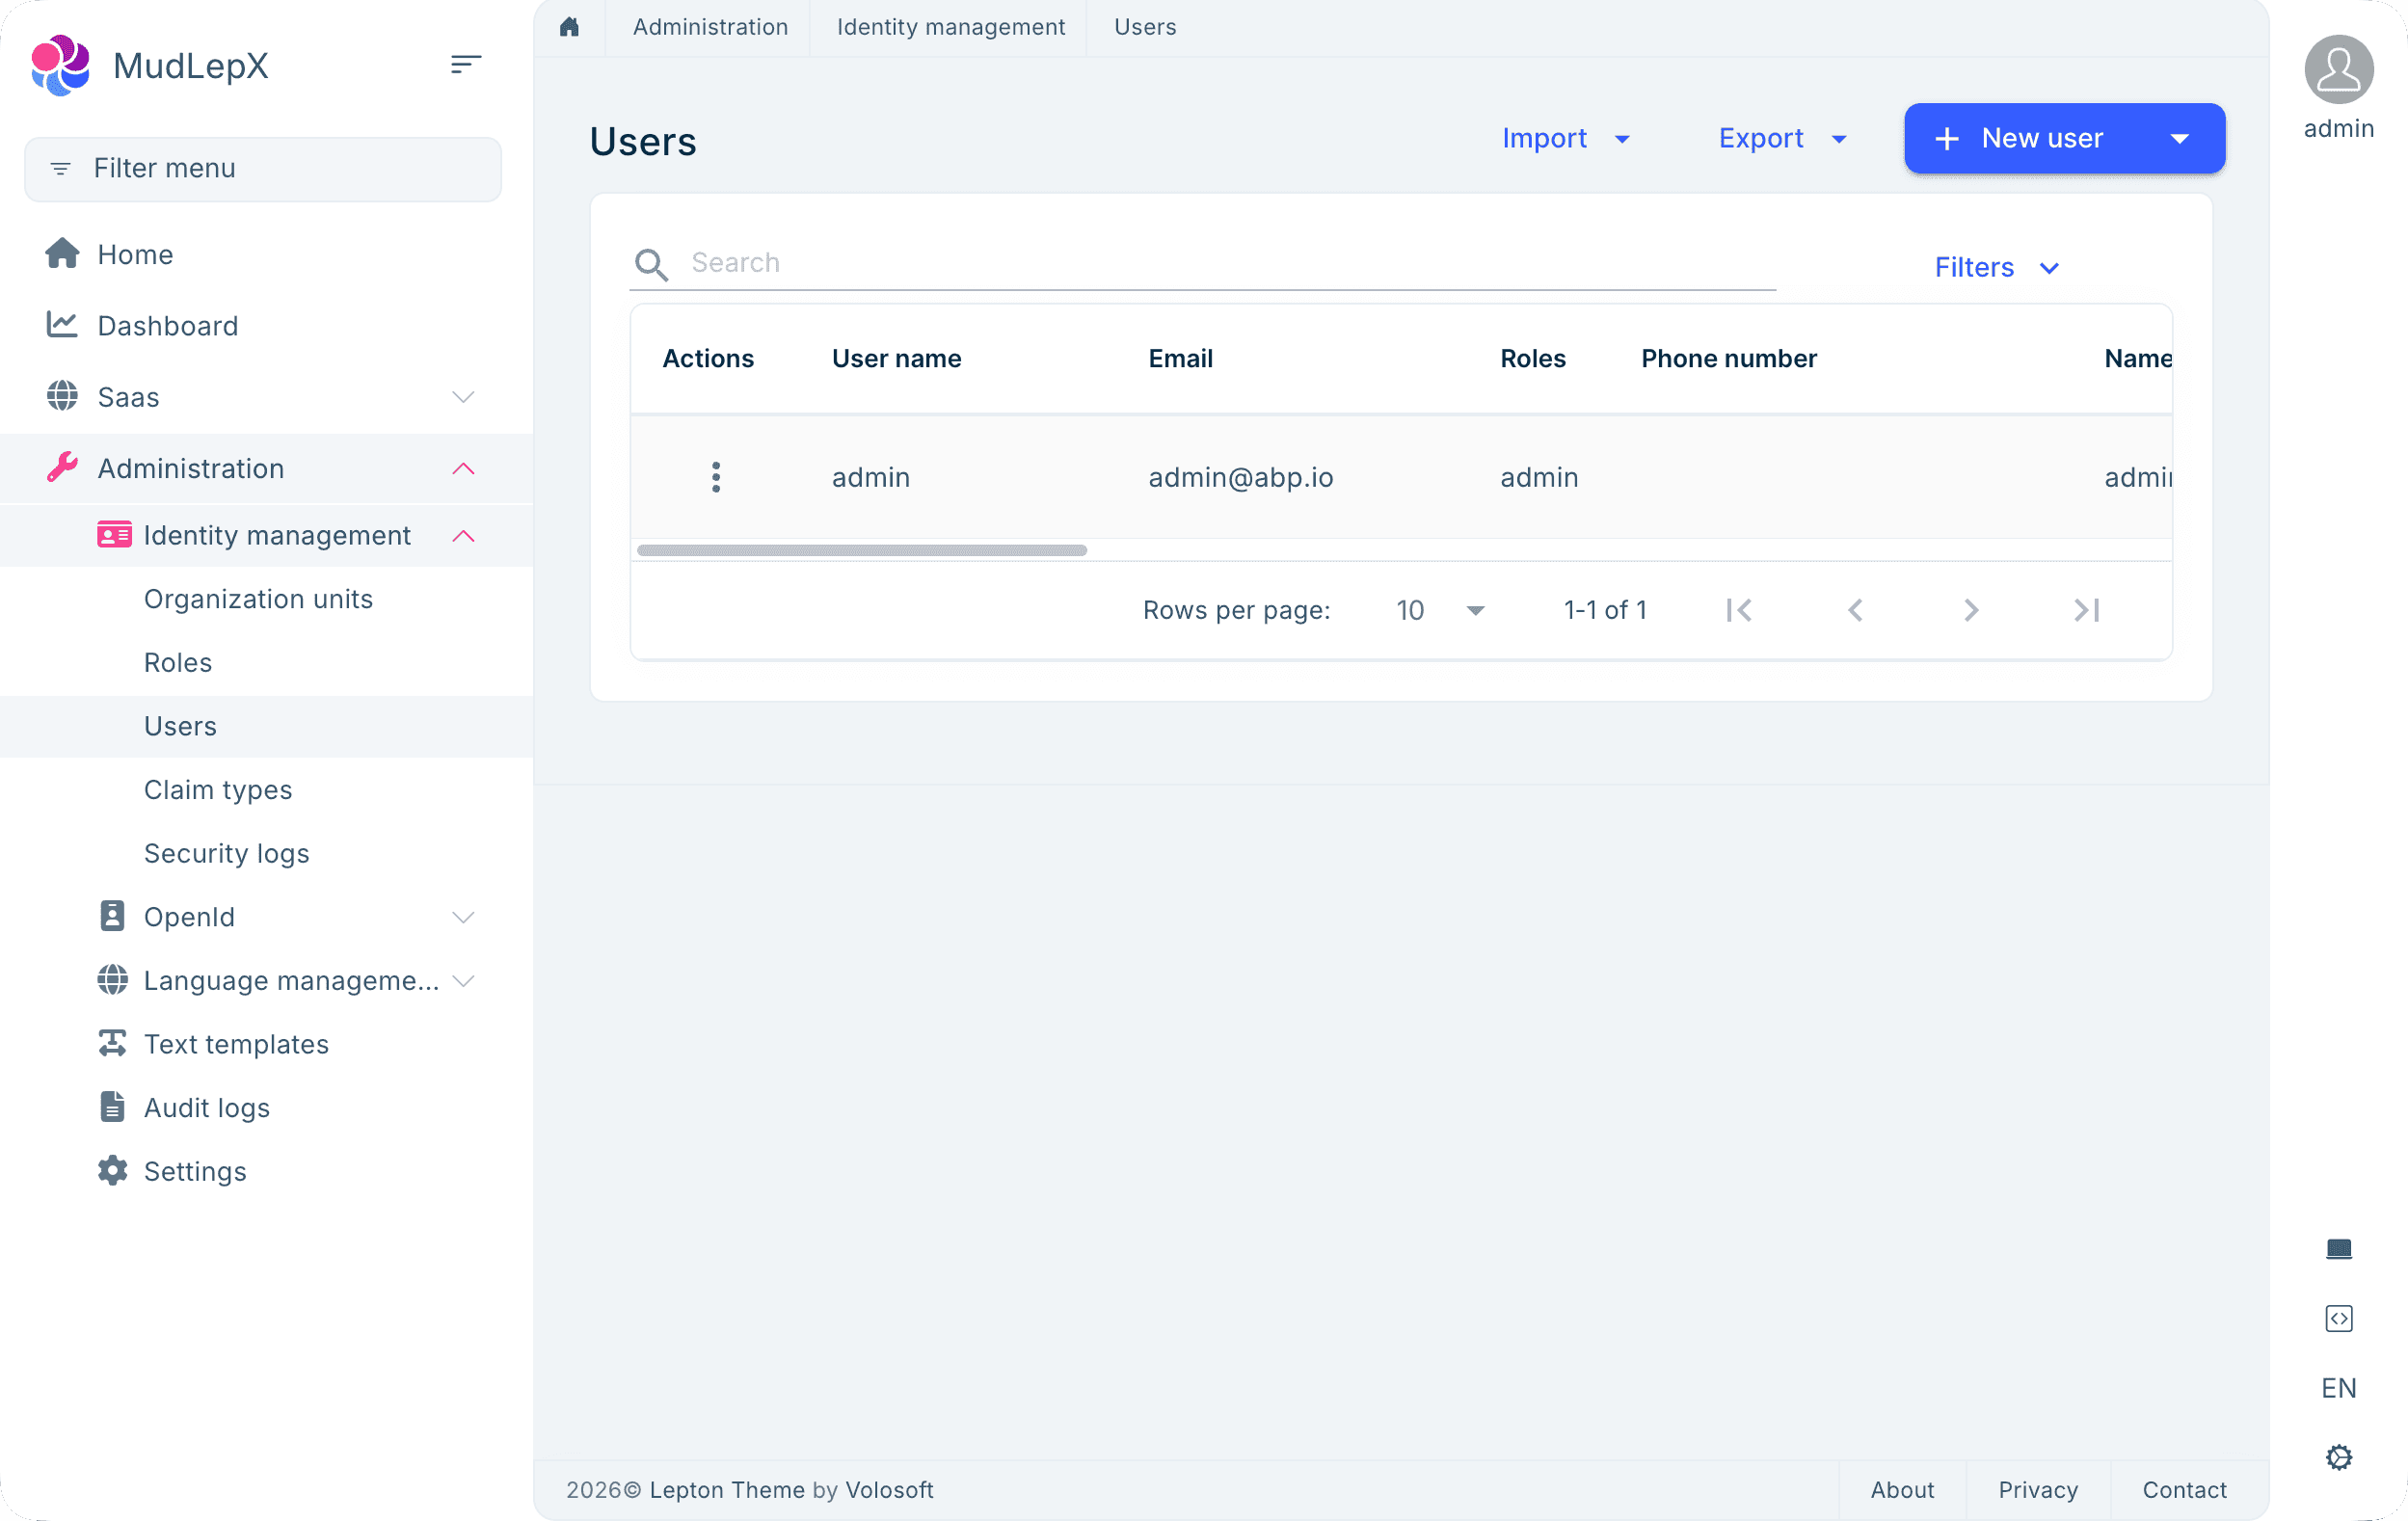Click the Roles column header
The width and height of the screenshot is (2408, 1521).
coord(1533,358)
